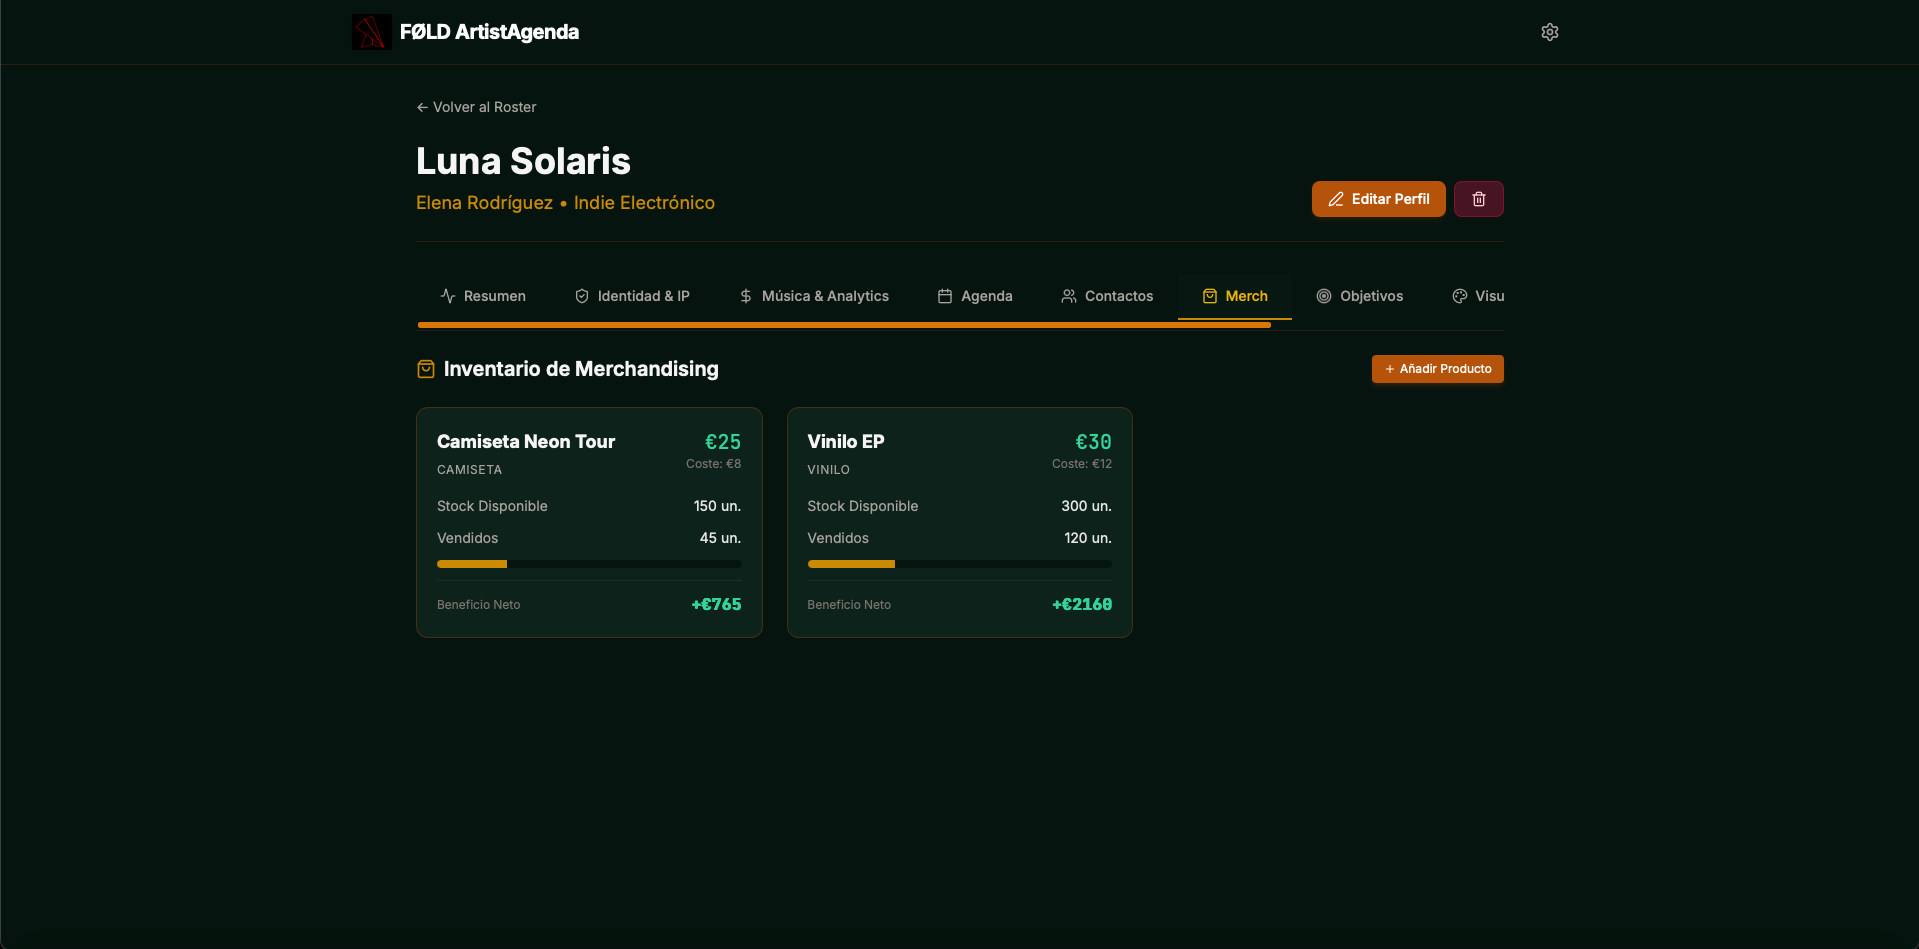Open the Objetivos tab
Image resolution: width=1919 pixels, height=949 pixels.
(1360, 296)
